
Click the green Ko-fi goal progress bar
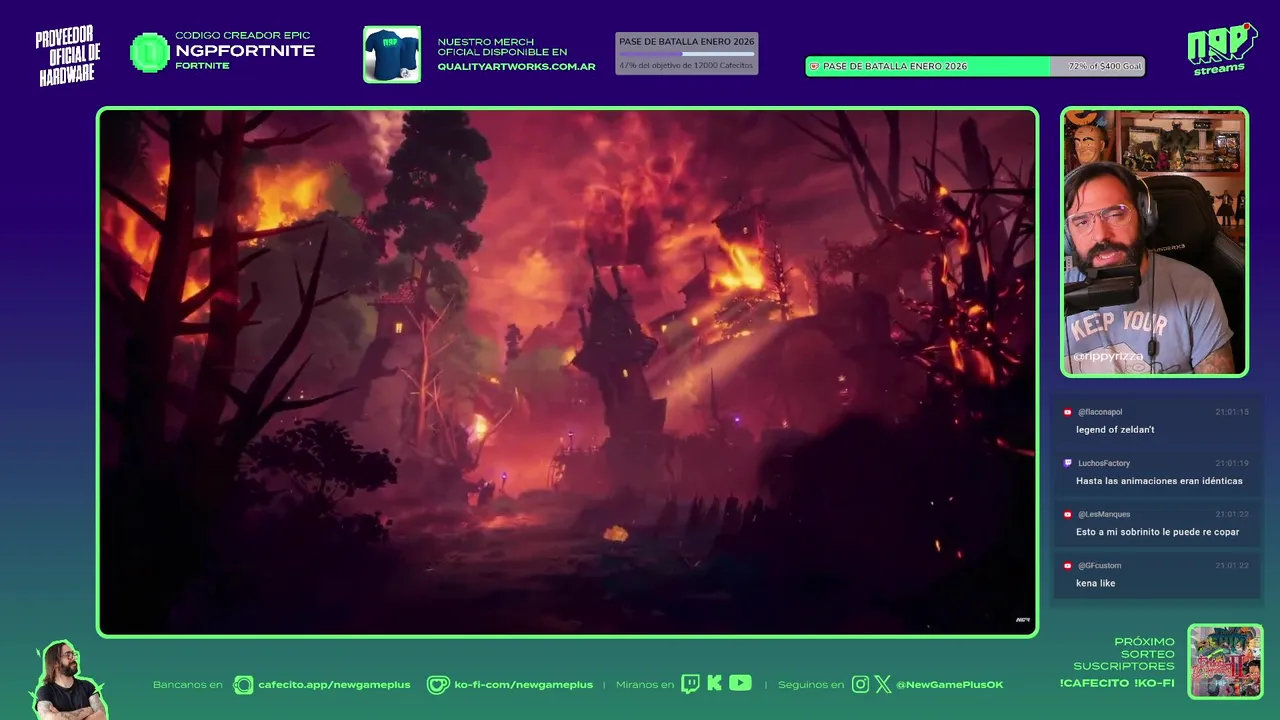[x=975, y=66]
